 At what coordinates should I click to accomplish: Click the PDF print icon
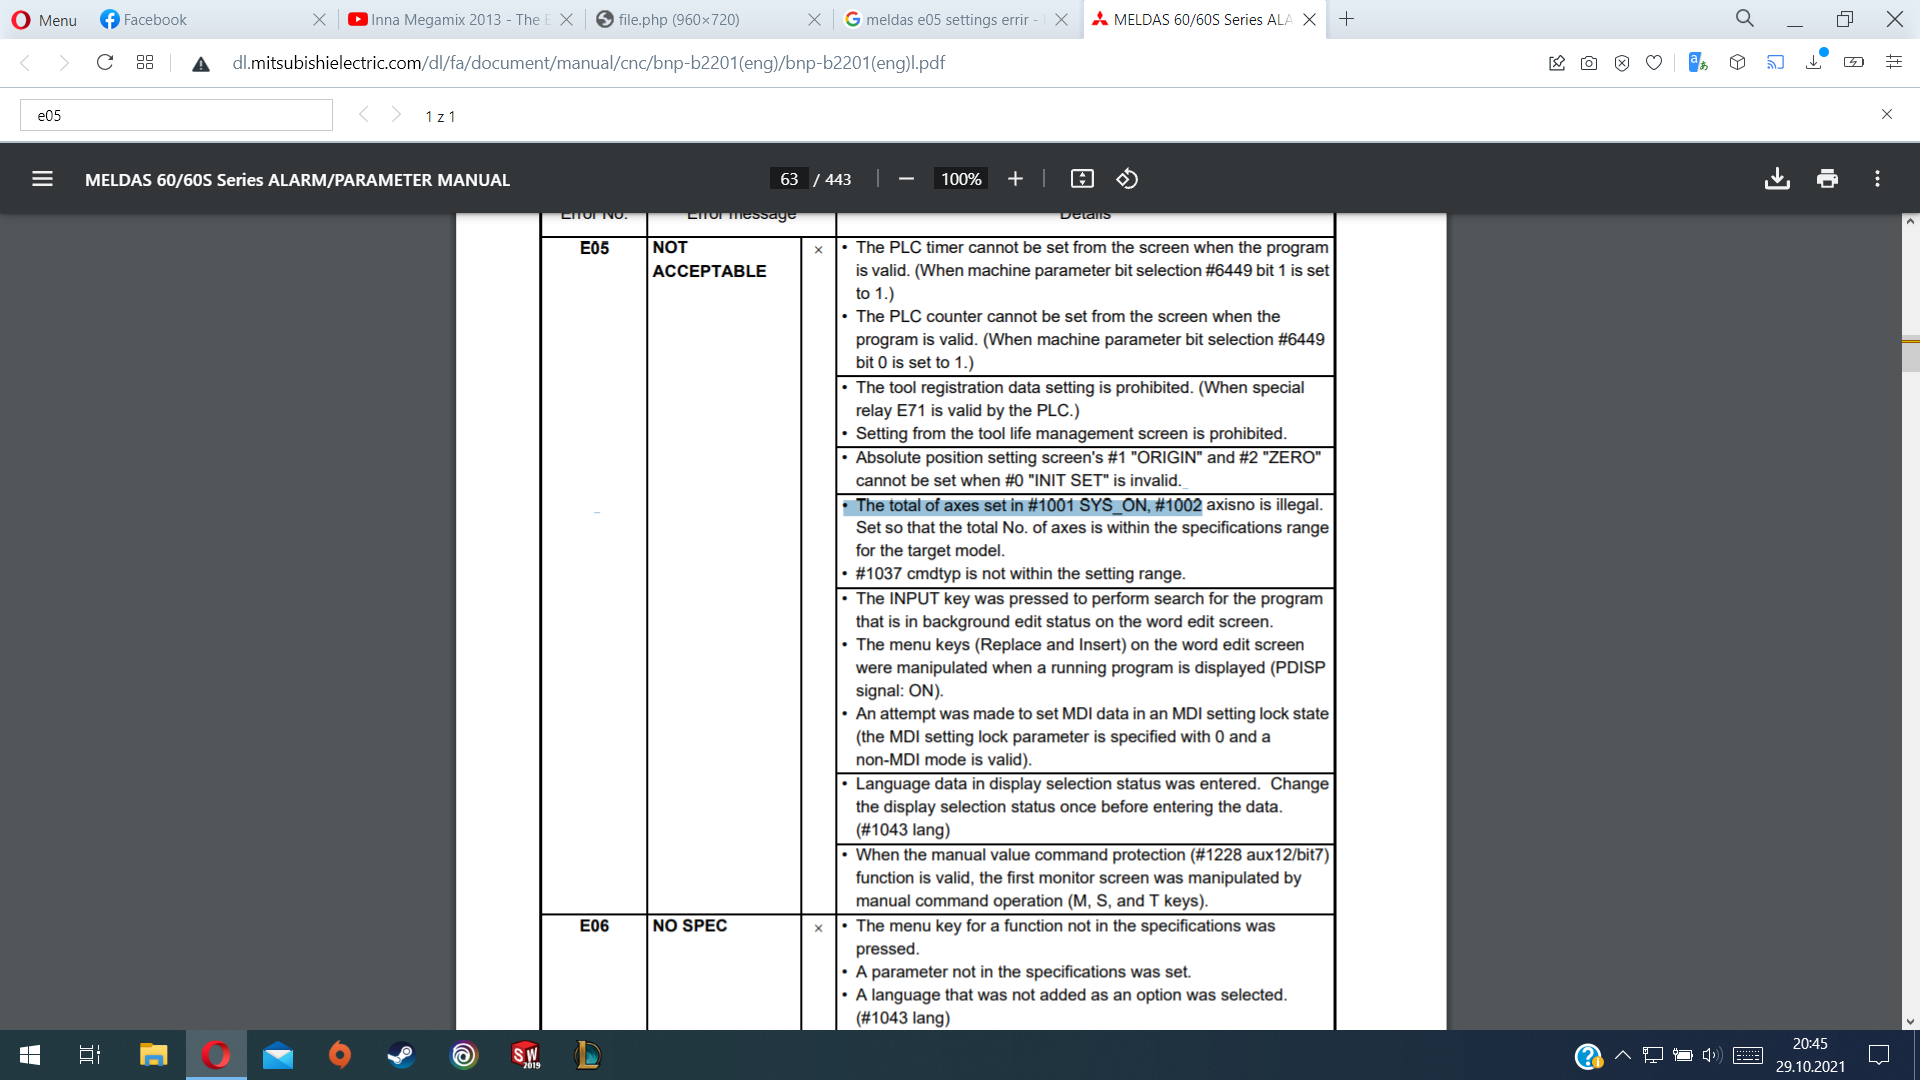[1827, 179]
